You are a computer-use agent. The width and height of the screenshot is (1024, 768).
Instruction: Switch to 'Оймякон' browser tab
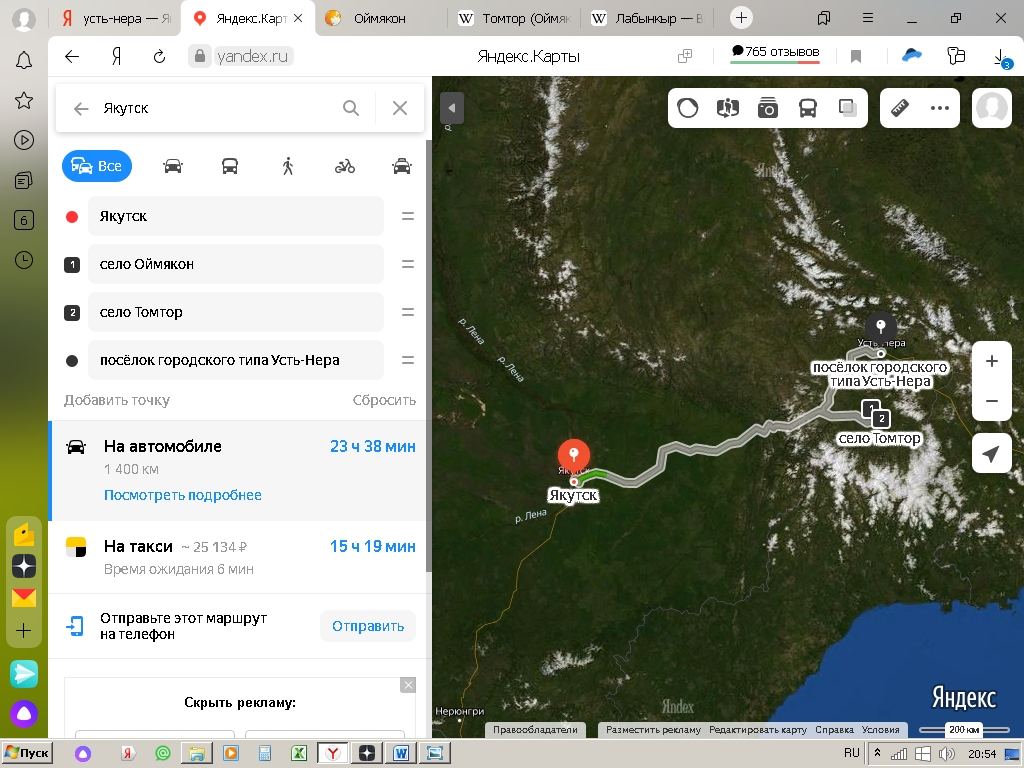(379, 18)
